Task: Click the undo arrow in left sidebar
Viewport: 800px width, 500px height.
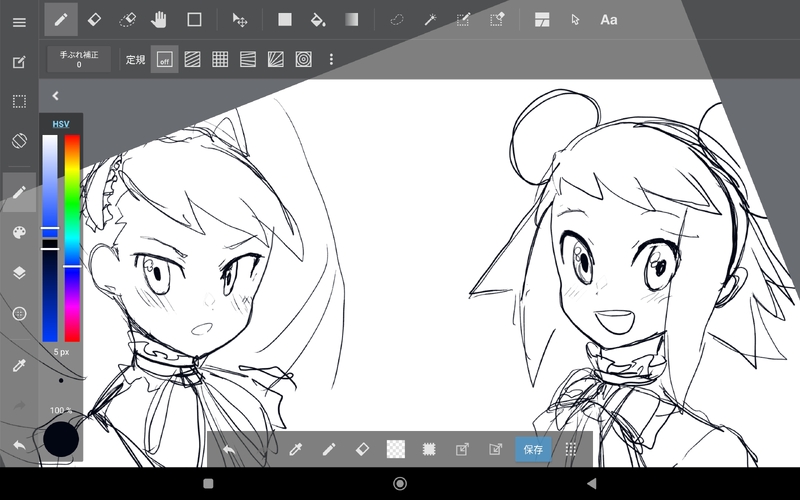Action: point(19,445)
